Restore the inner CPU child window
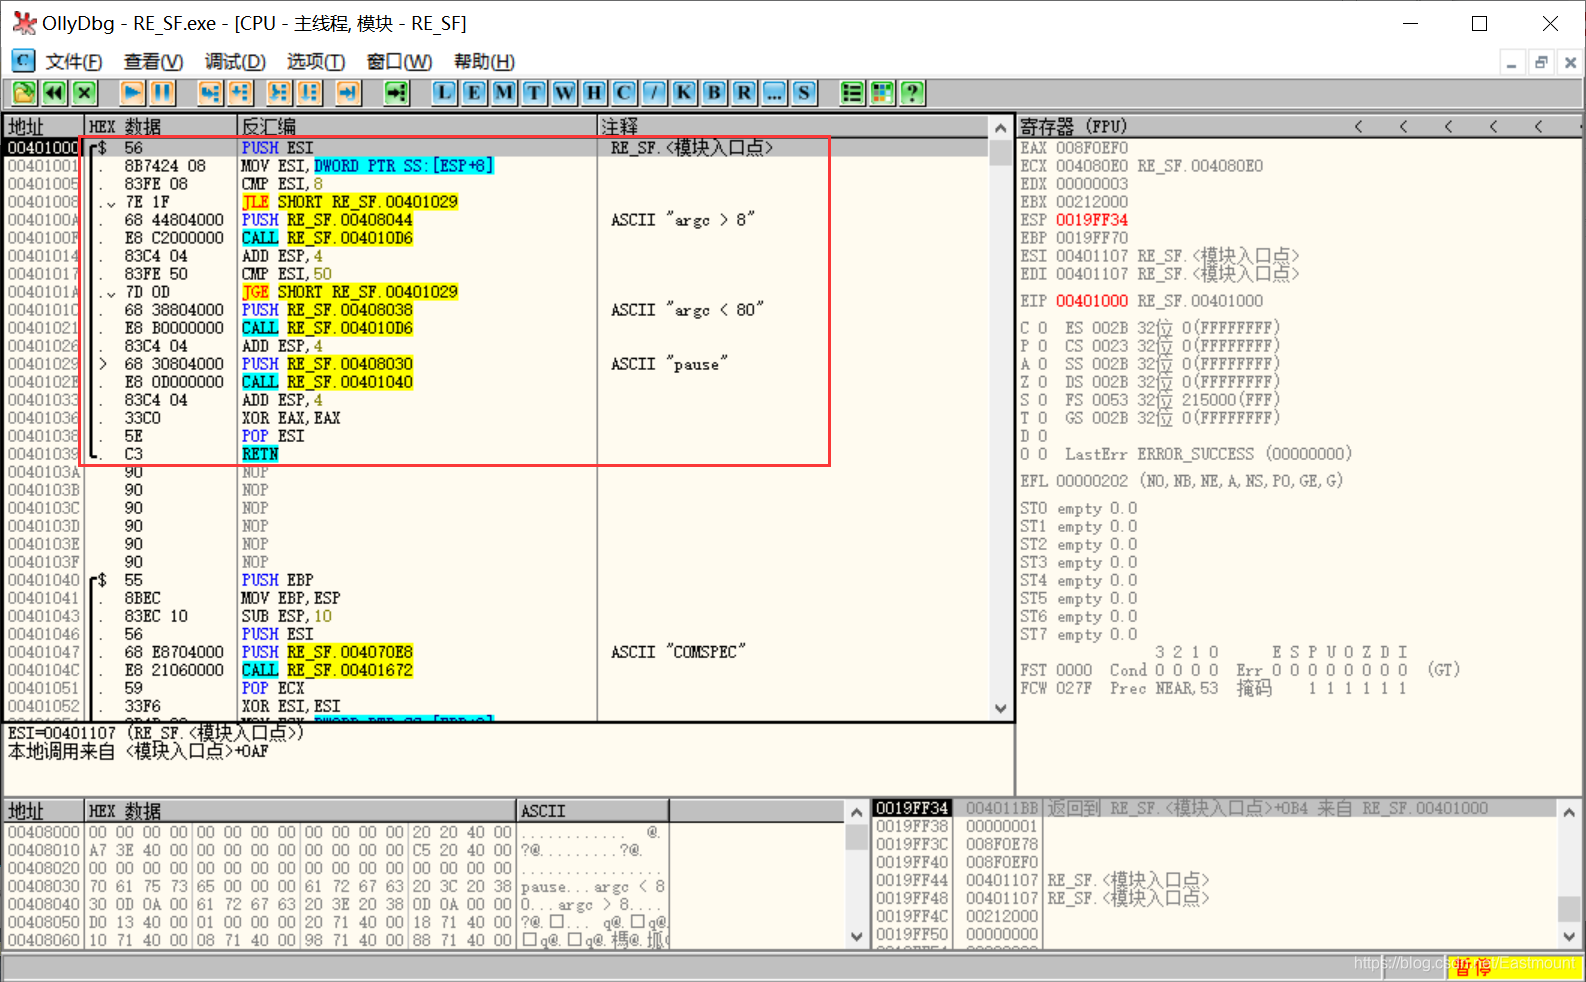1586x982 pixels. pos(1541,62)
